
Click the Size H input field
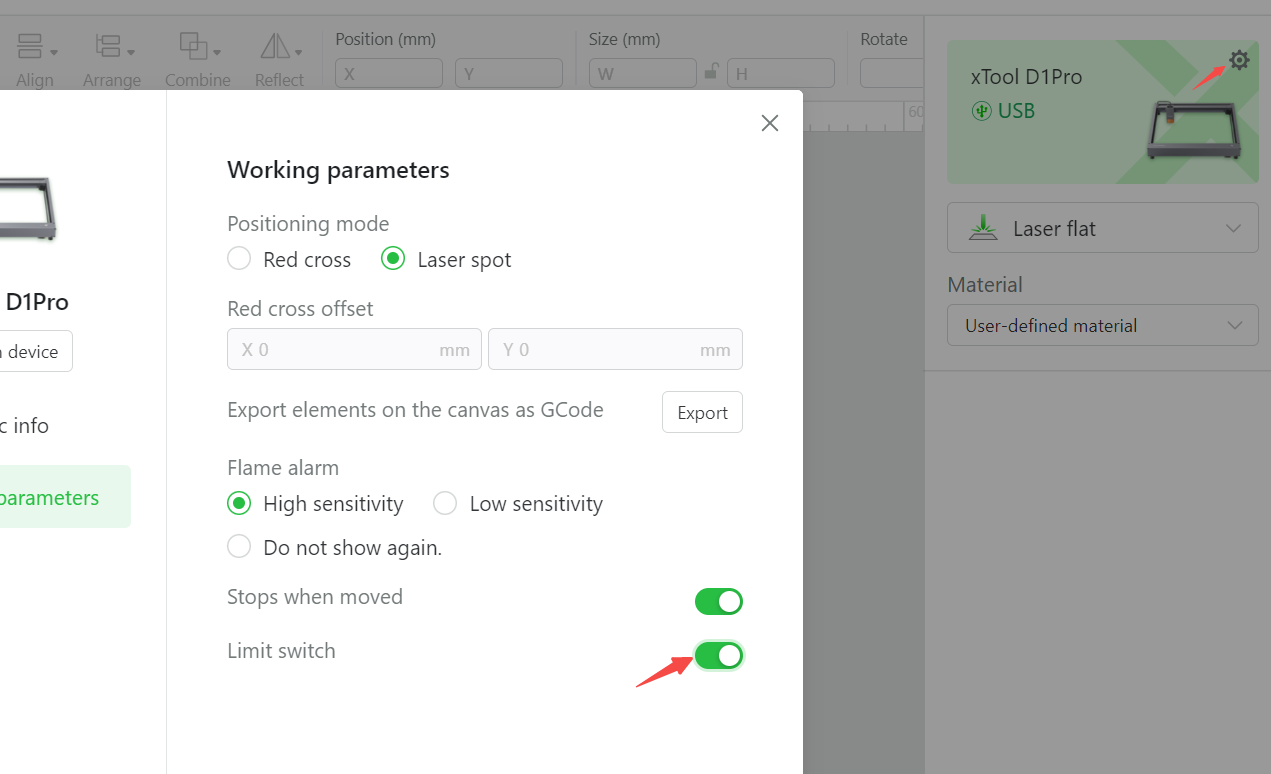coord(781,73)
